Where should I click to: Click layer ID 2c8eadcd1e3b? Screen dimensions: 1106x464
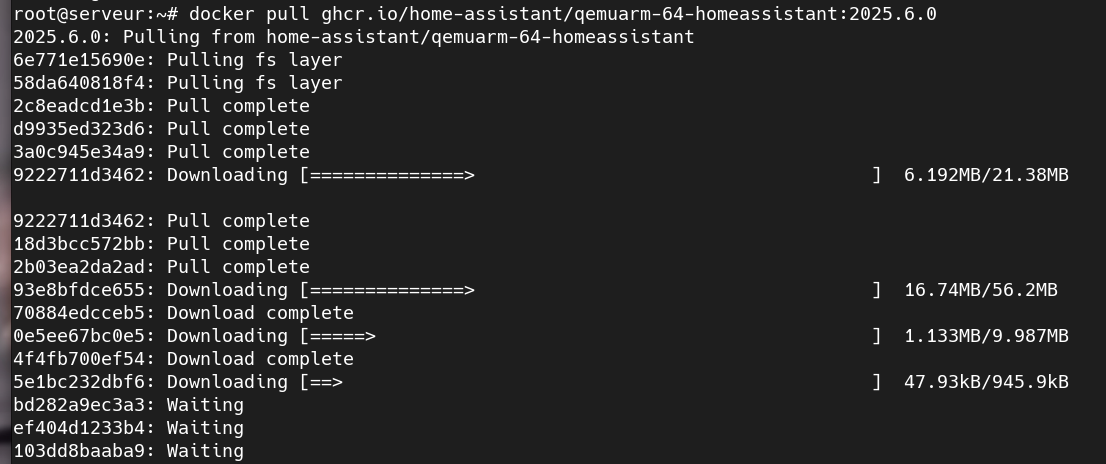[x=84, y=106]
